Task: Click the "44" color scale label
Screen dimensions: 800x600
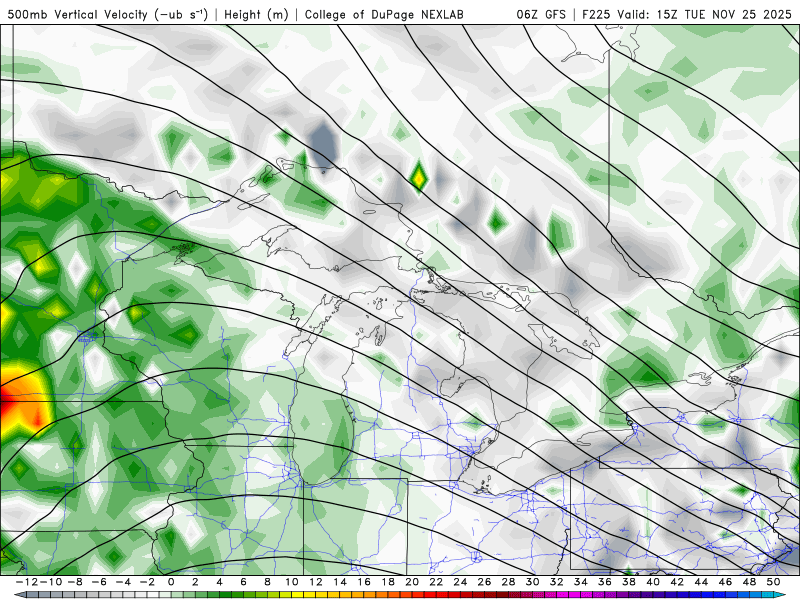Action: (701, 582)
